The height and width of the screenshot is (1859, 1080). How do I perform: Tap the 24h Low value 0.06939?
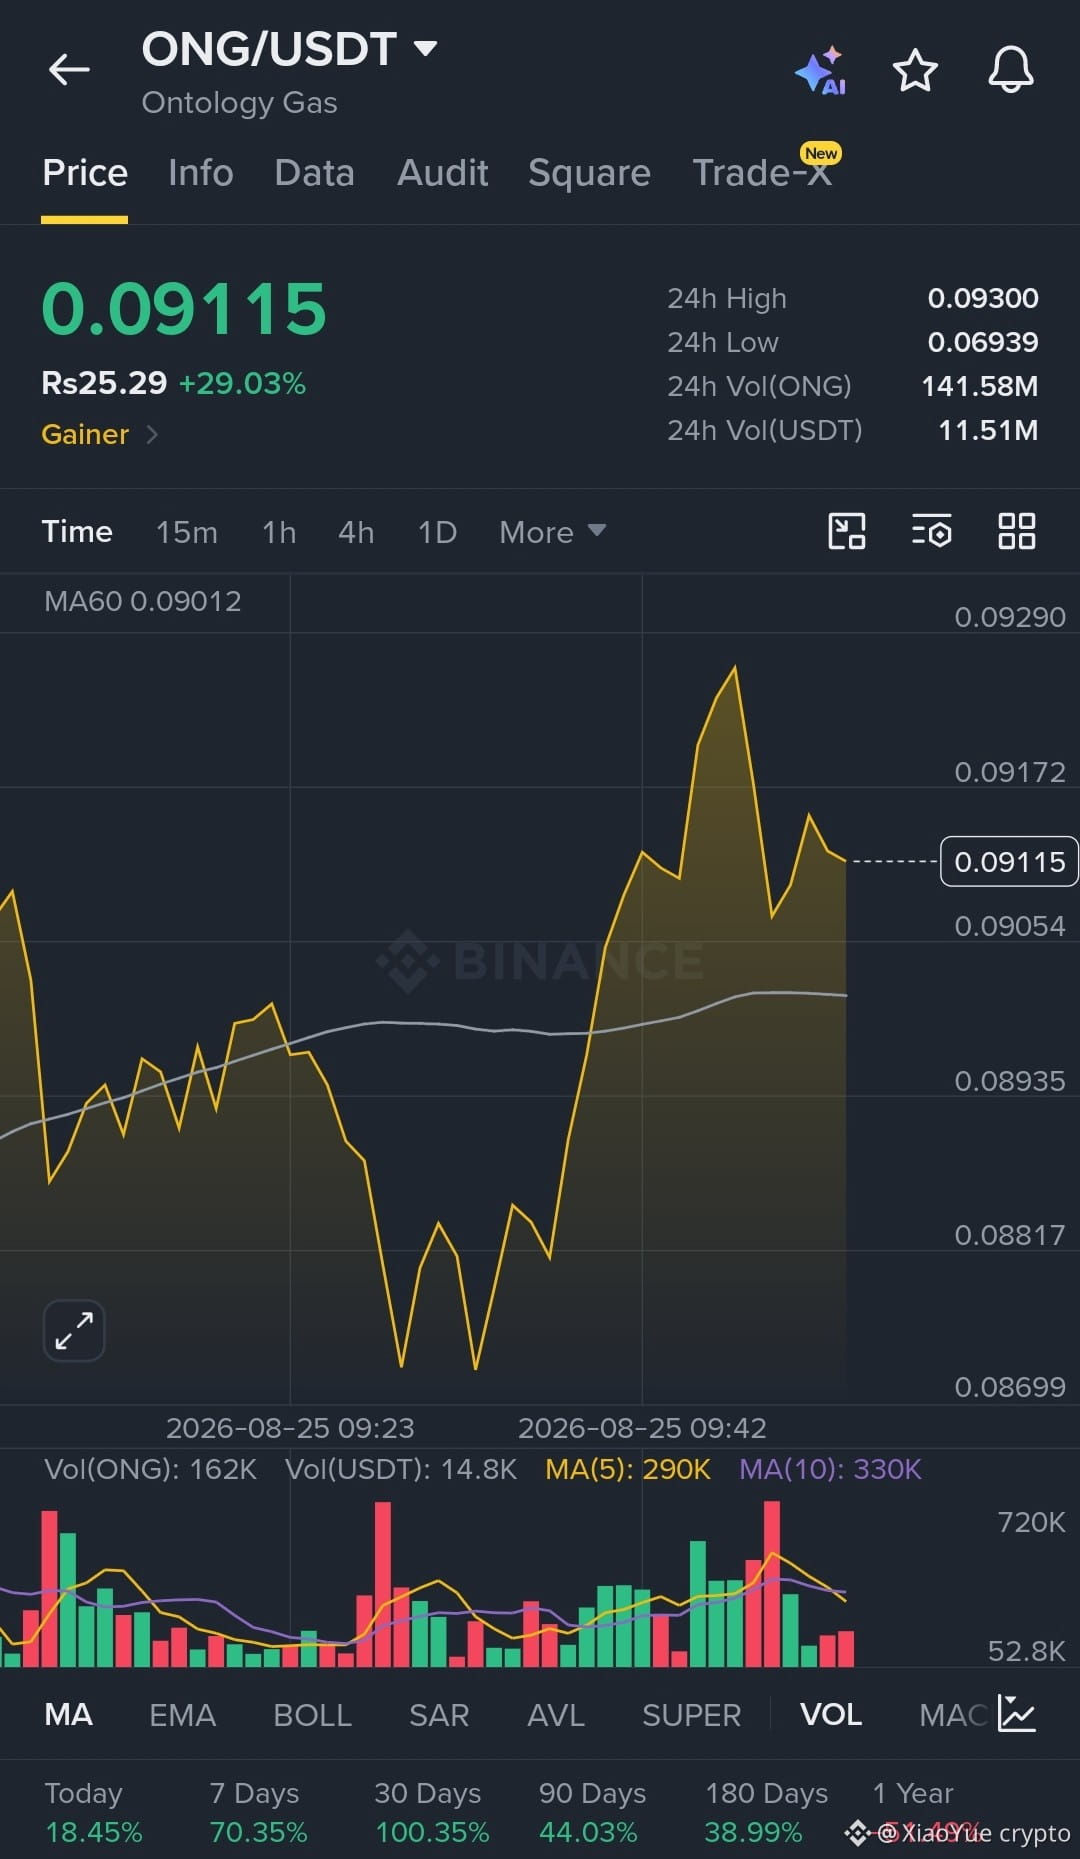[983, 342]
